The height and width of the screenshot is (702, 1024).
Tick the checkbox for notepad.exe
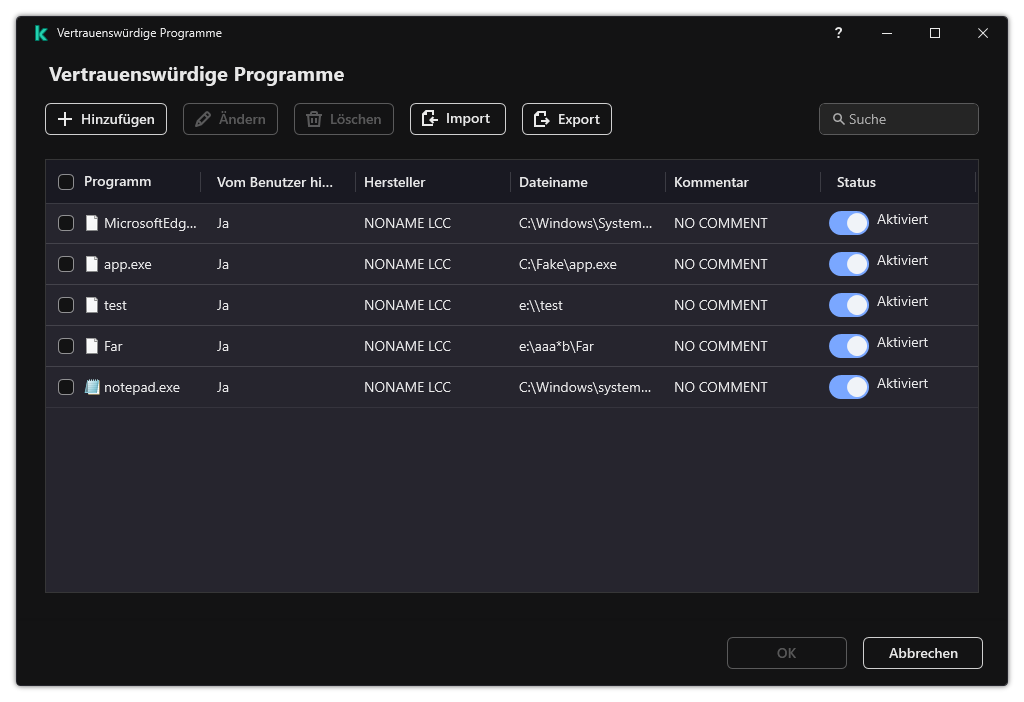66,387
